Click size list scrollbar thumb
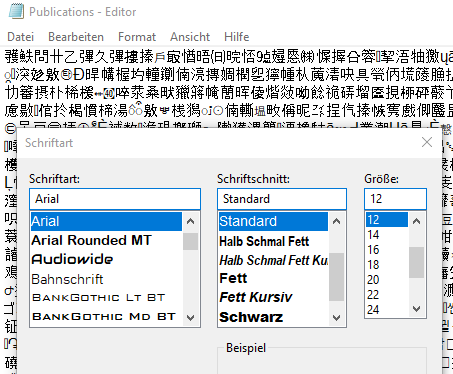 coord(416,262)
